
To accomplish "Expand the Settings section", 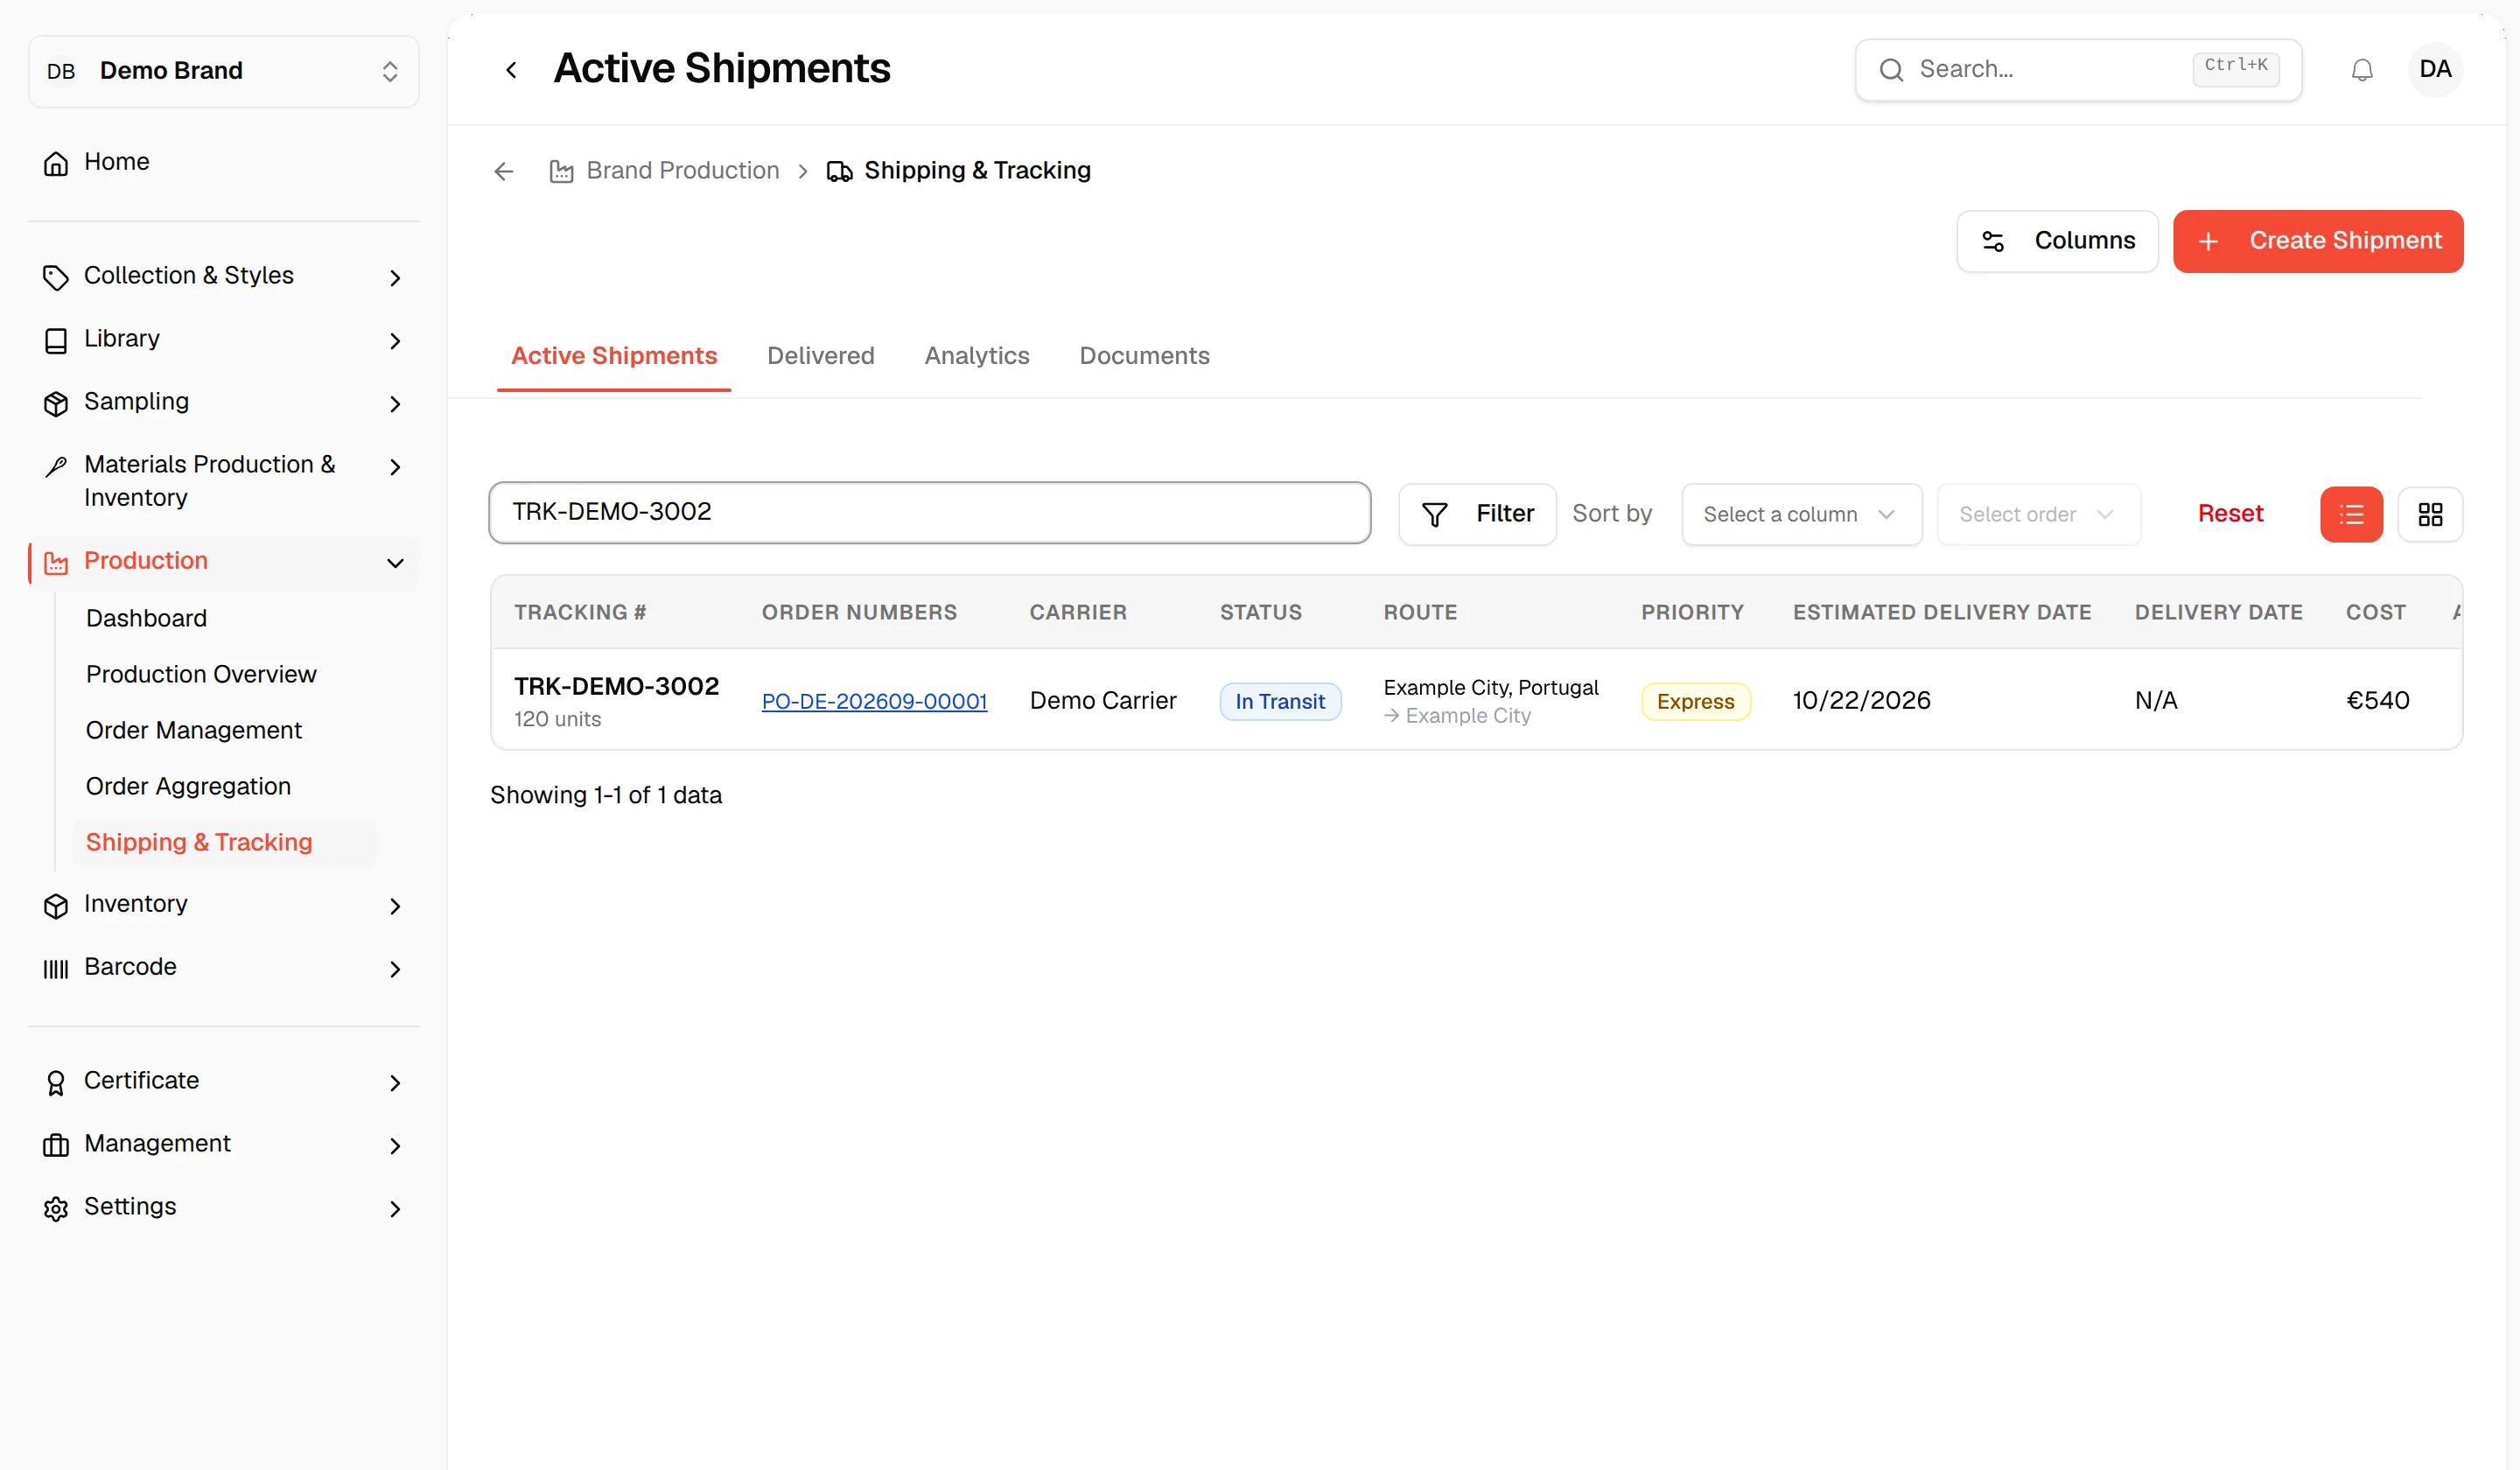I will tap(223, 1208).
